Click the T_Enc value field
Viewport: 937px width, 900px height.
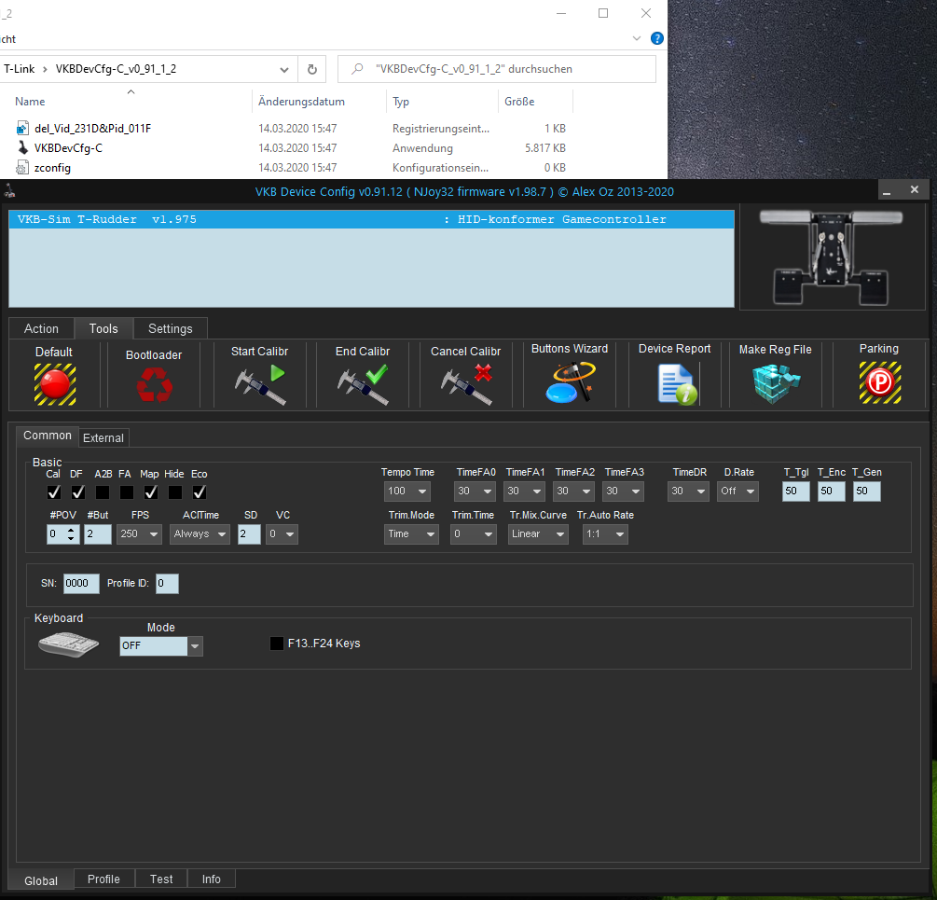coord(831,491)
